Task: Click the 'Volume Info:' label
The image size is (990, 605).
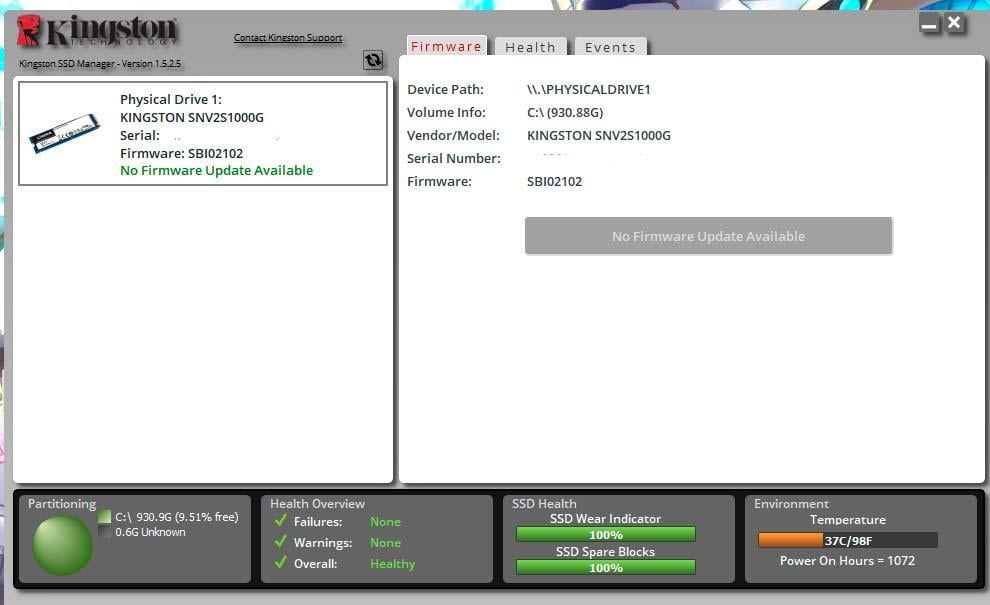Action: click(x=446, y=112)
